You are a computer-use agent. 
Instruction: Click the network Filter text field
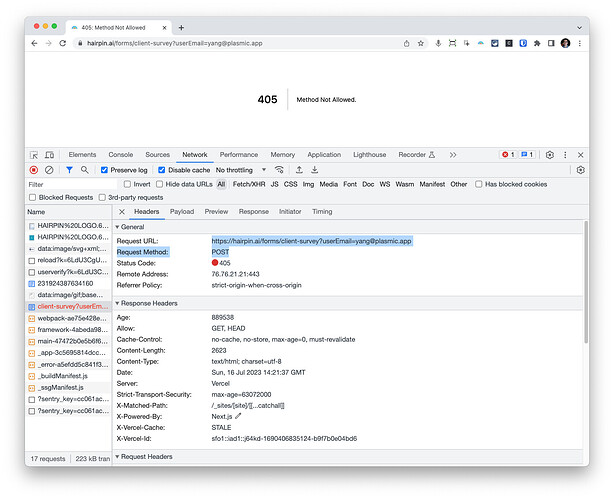[x=70, y=184]
